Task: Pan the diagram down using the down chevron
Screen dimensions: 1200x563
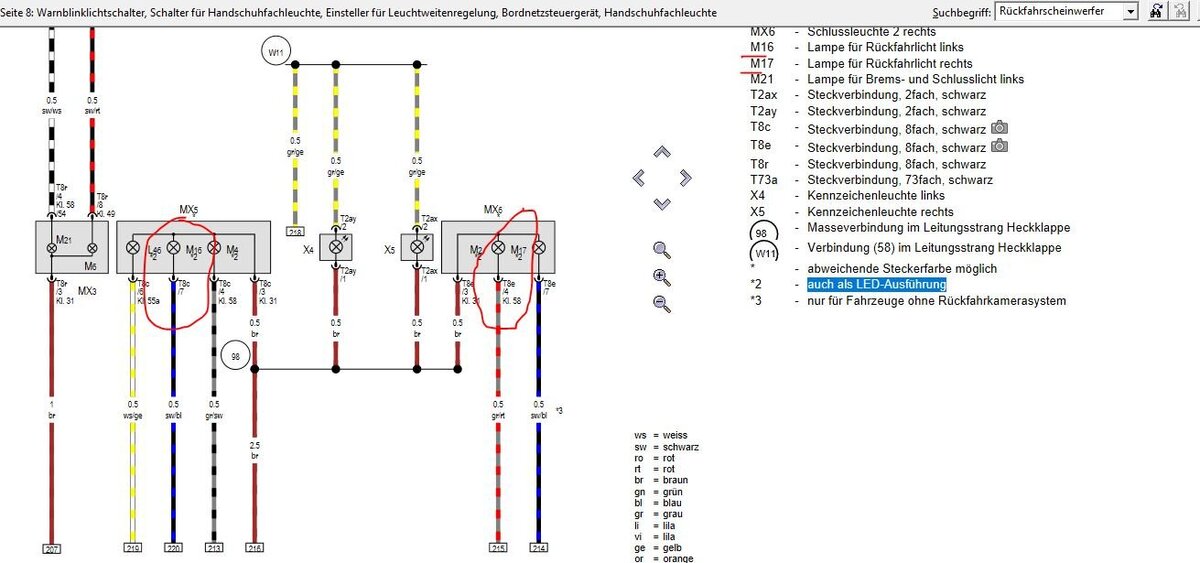Action: [661, 203]
